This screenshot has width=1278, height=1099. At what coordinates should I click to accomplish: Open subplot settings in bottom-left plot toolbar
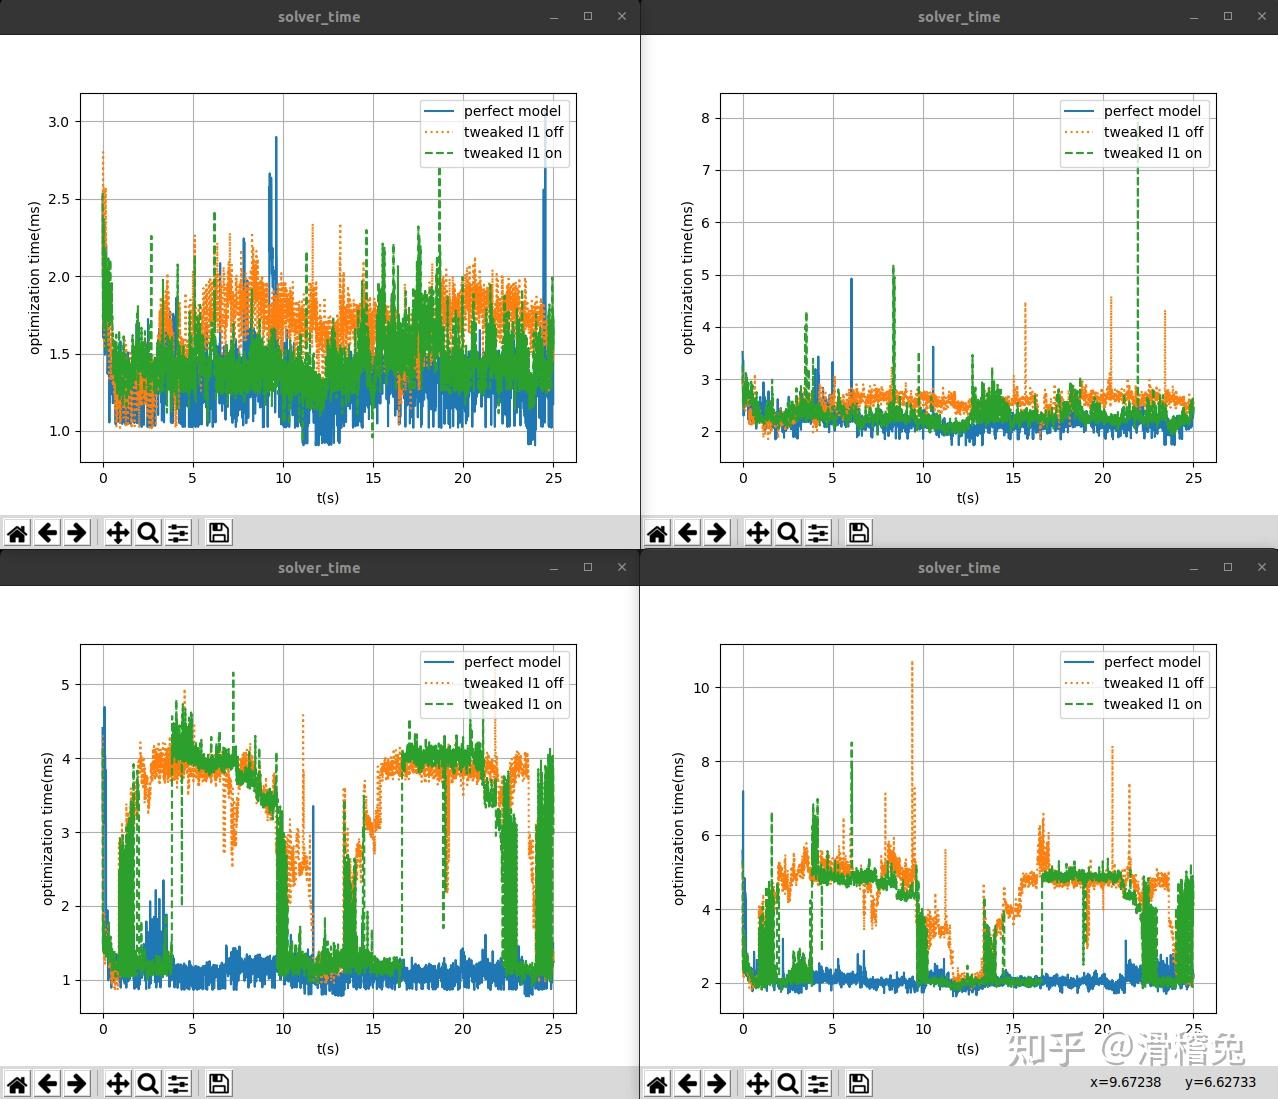pyautogui.click(x=178, y=1083)
